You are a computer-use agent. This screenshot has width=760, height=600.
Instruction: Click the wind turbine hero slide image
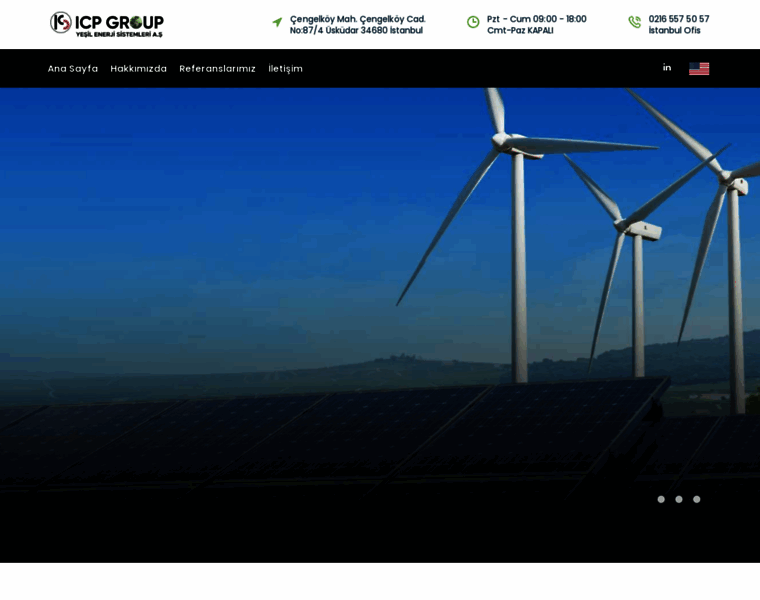[x=380, y=325]
